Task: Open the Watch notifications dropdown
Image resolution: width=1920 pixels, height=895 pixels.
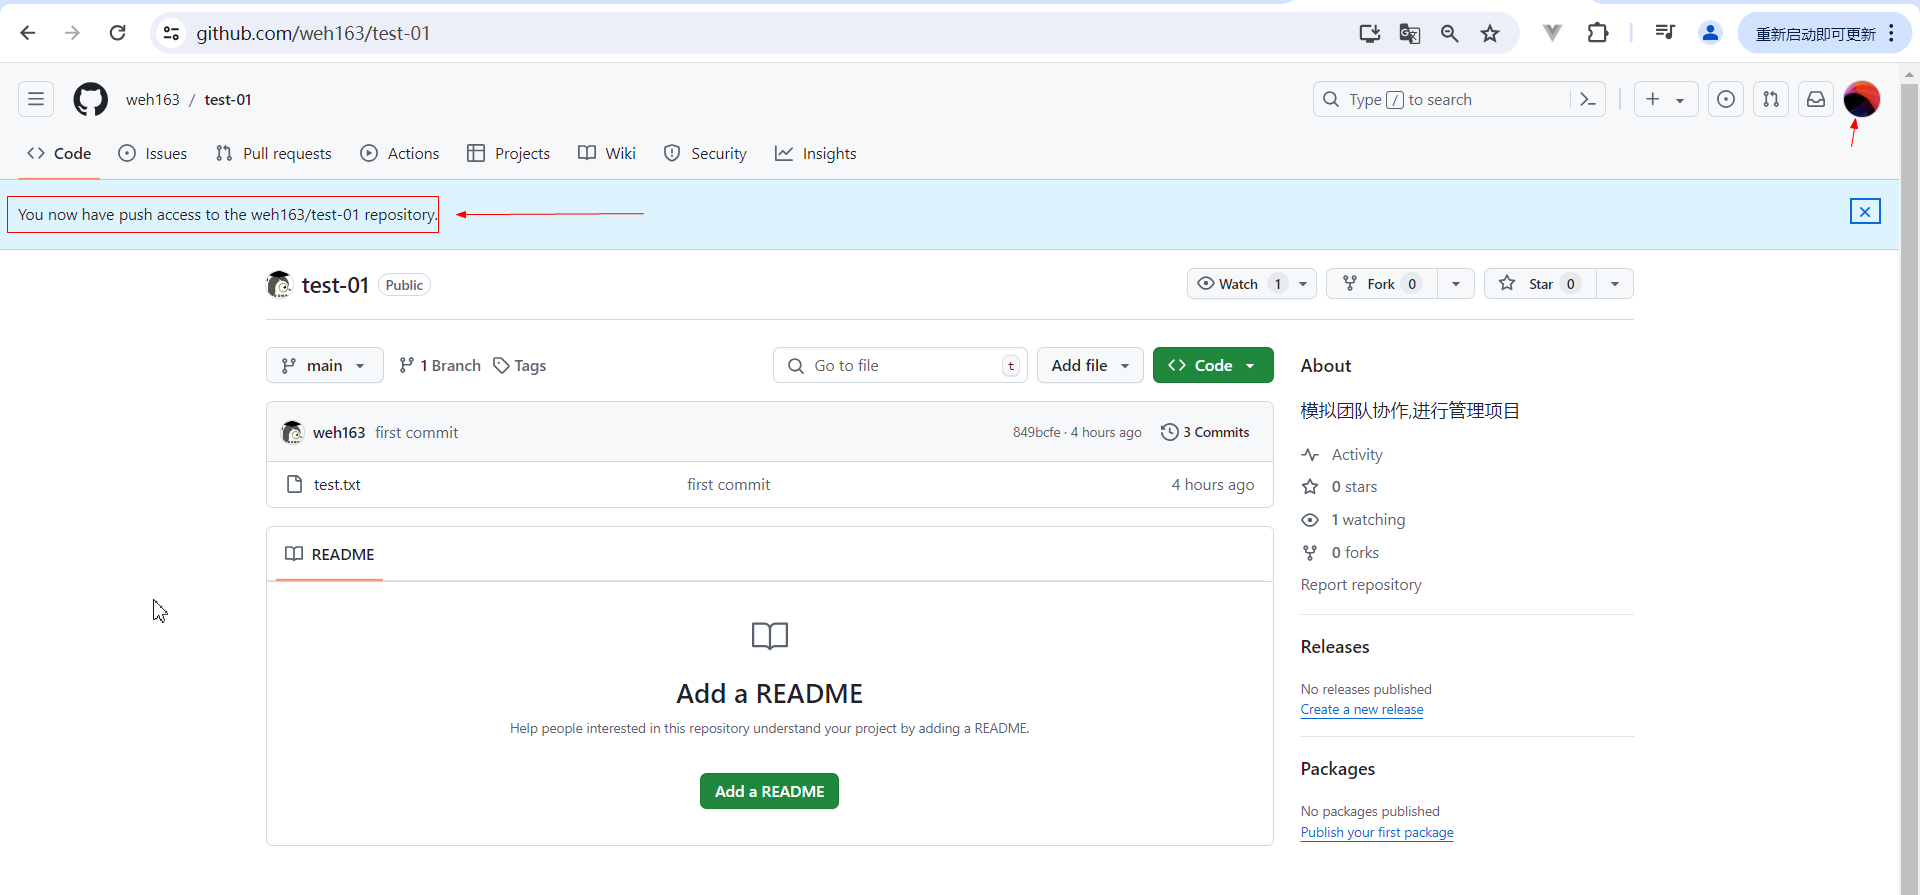Action: 1252,284
